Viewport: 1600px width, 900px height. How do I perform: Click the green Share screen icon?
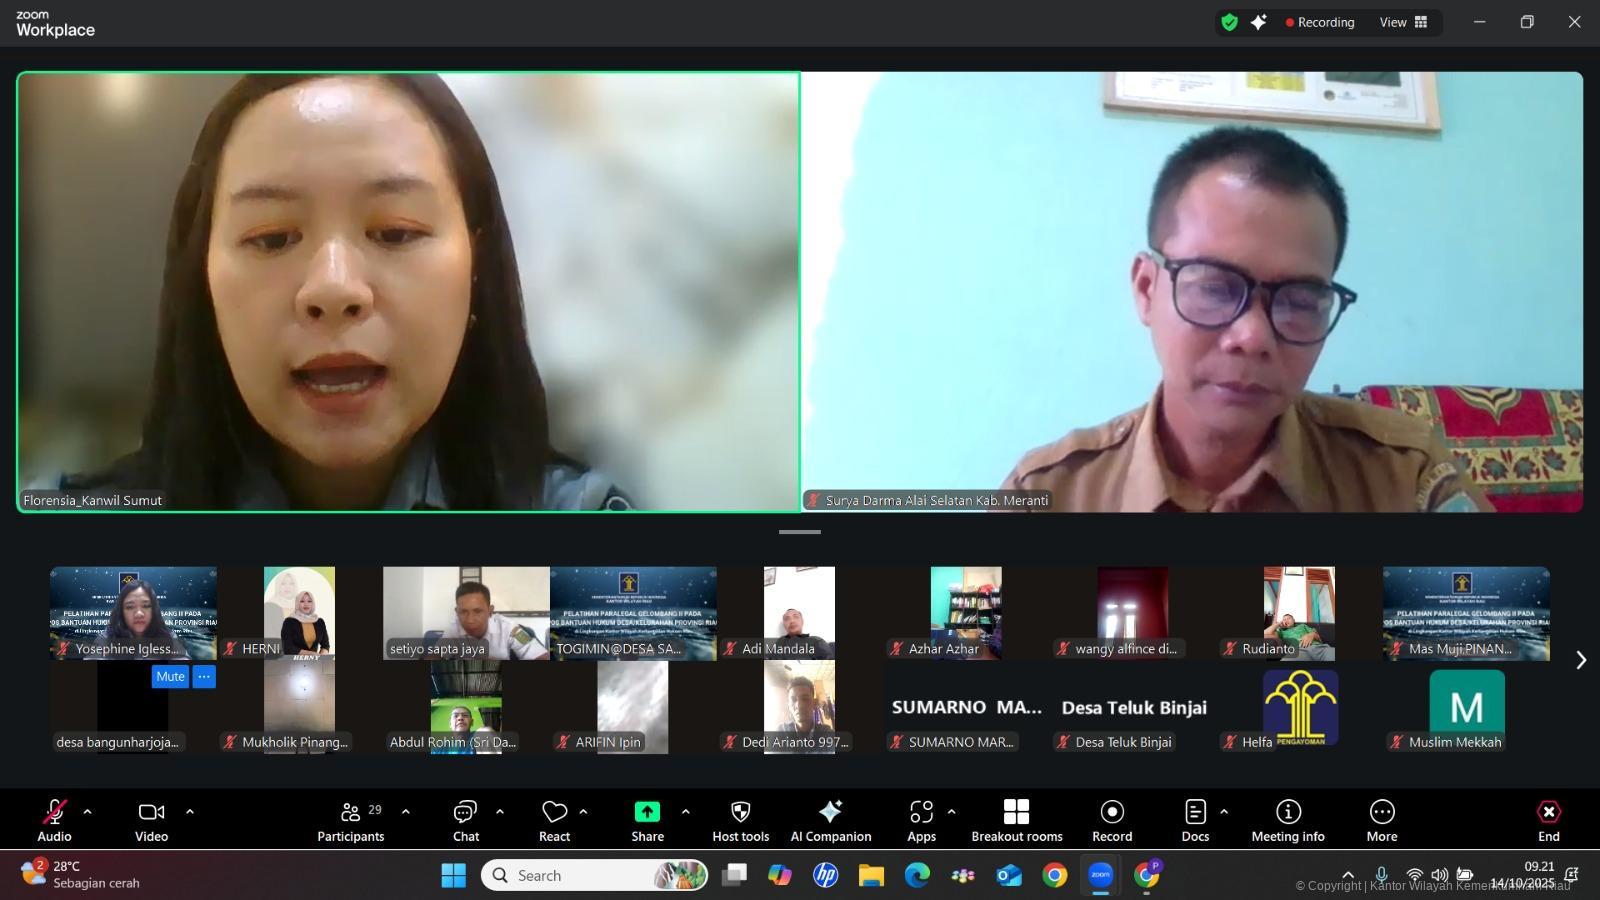coord(647,812)
